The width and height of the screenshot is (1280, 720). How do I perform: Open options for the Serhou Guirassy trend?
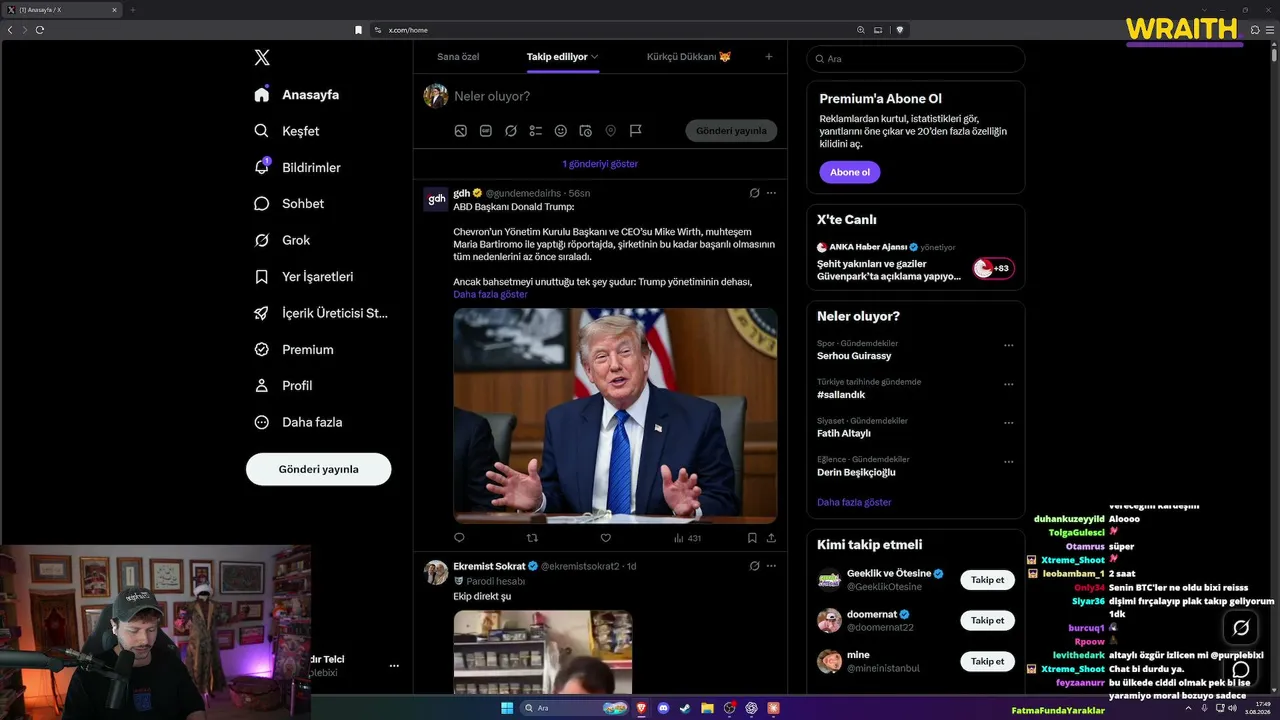pos(1008,345)
